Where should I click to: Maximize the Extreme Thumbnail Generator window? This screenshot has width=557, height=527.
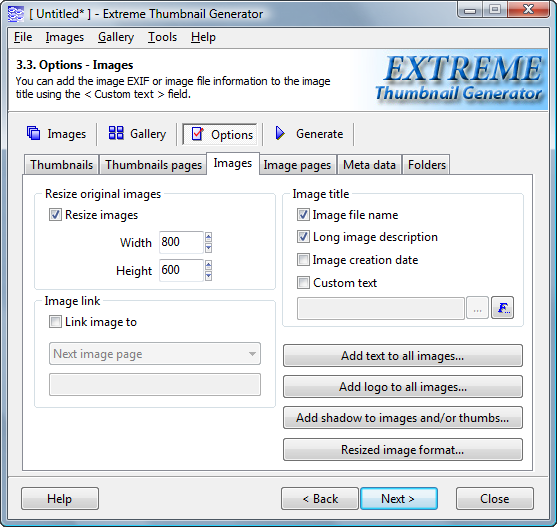pyautogui.click(x=495, y=10)
